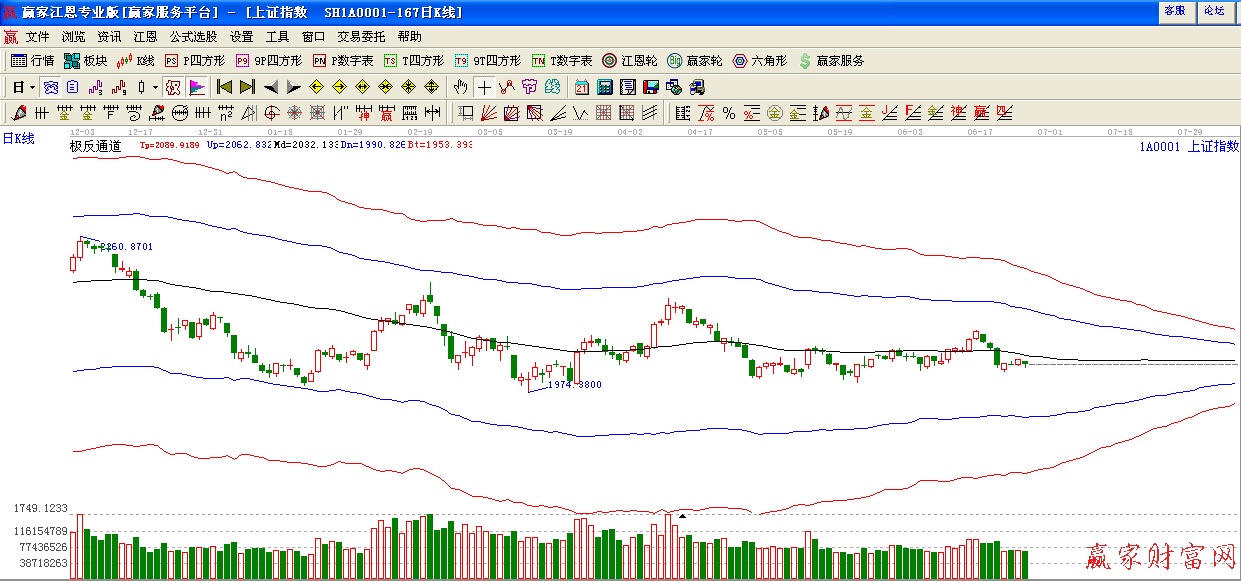Click the floppy disk save icon
The height and width of the screenshot is (581, 1241).
[651, 87]
